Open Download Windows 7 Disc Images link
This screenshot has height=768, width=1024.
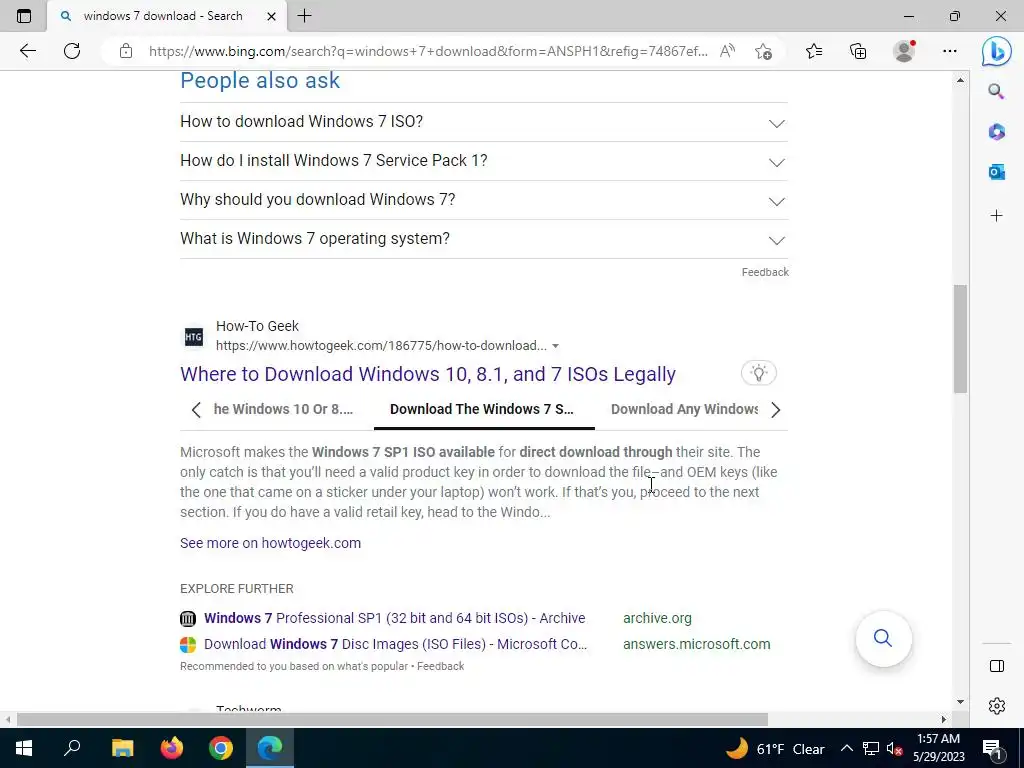pos(396,645)
